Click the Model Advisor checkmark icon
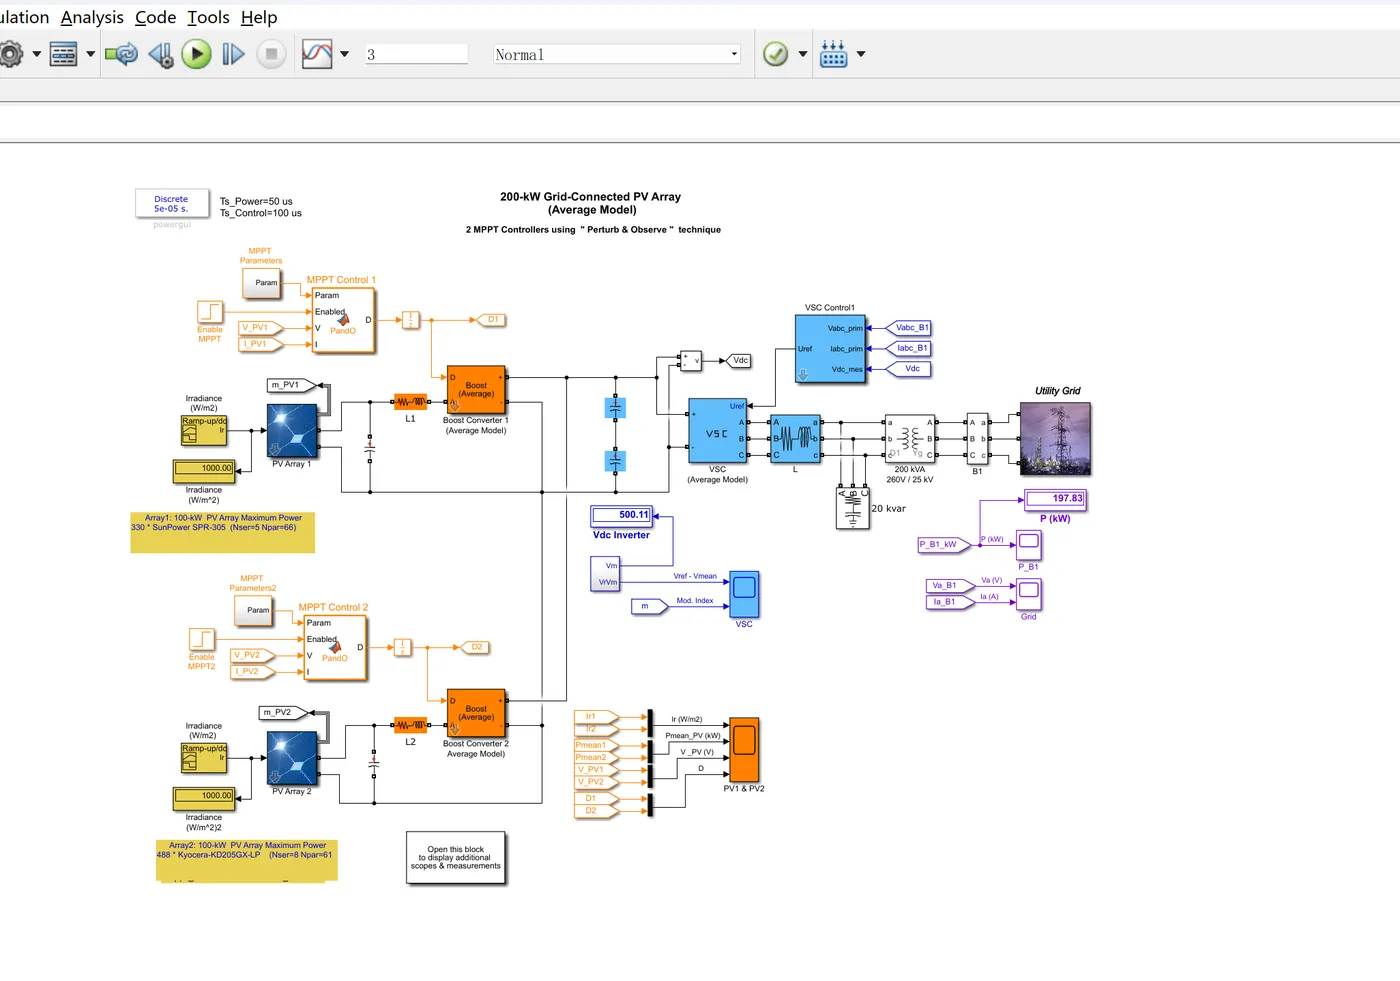This screenshot has width=1400, height=981. (776, 54)
